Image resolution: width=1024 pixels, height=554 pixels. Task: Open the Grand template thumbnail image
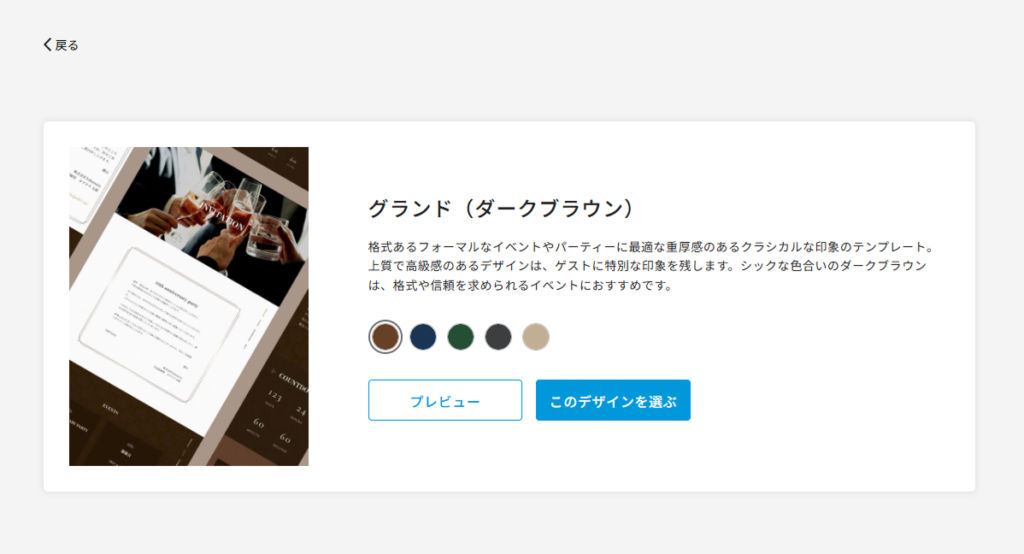(189, 306)
